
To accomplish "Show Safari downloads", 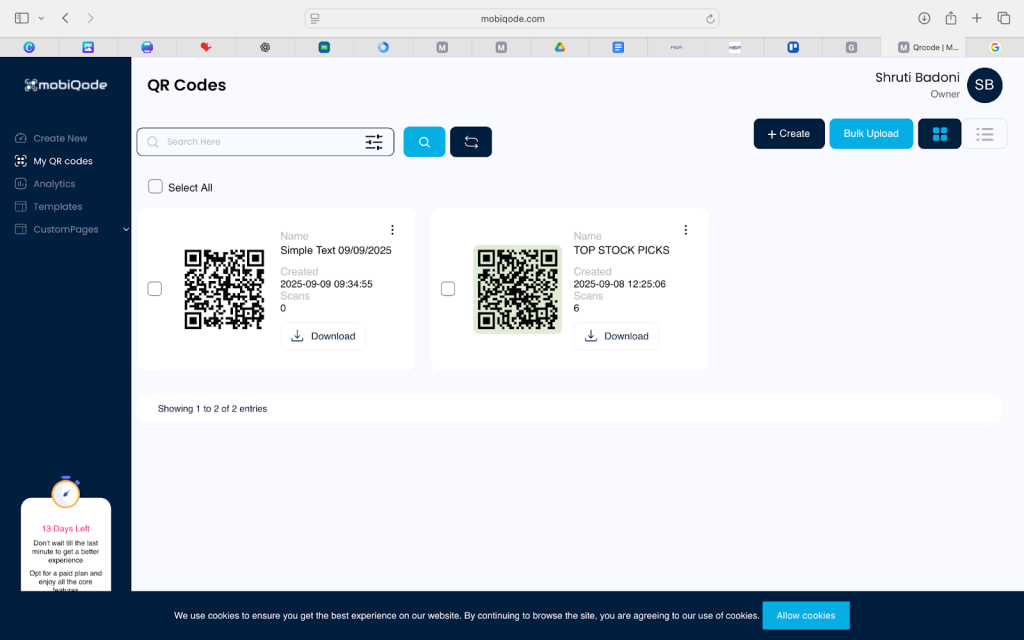I will [x=924, y=18].
